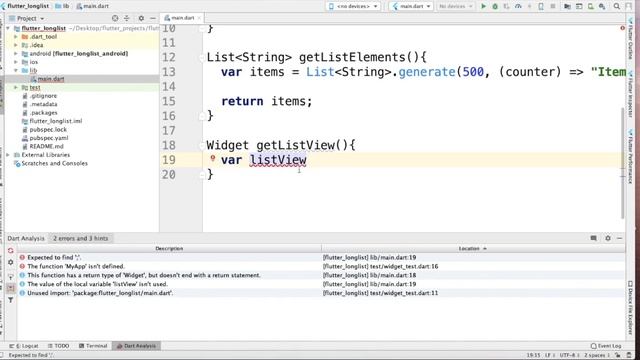Expand the test folder
The height and width of the screenshot is (360, 640).
pyautogui.click(x=16, y=87)
